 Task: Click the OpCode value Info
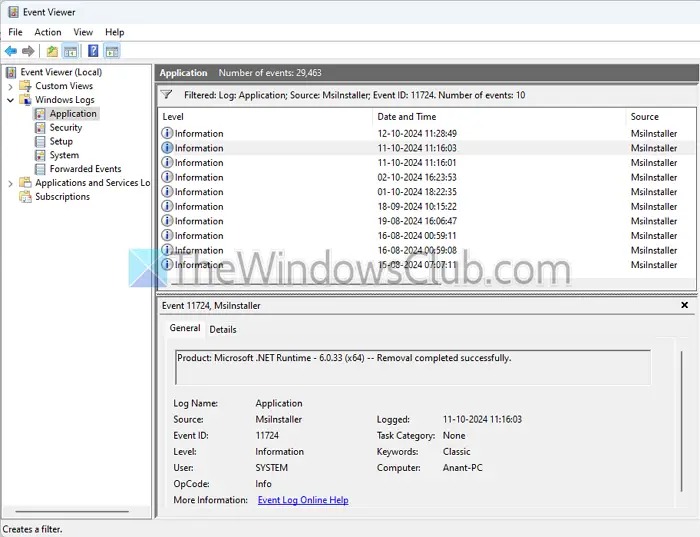point(263,484)
